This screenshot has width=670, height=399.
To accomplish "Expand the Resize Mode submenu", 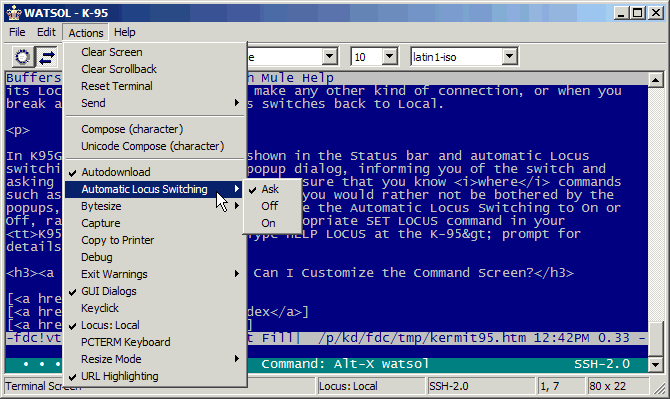I will 155,359.
